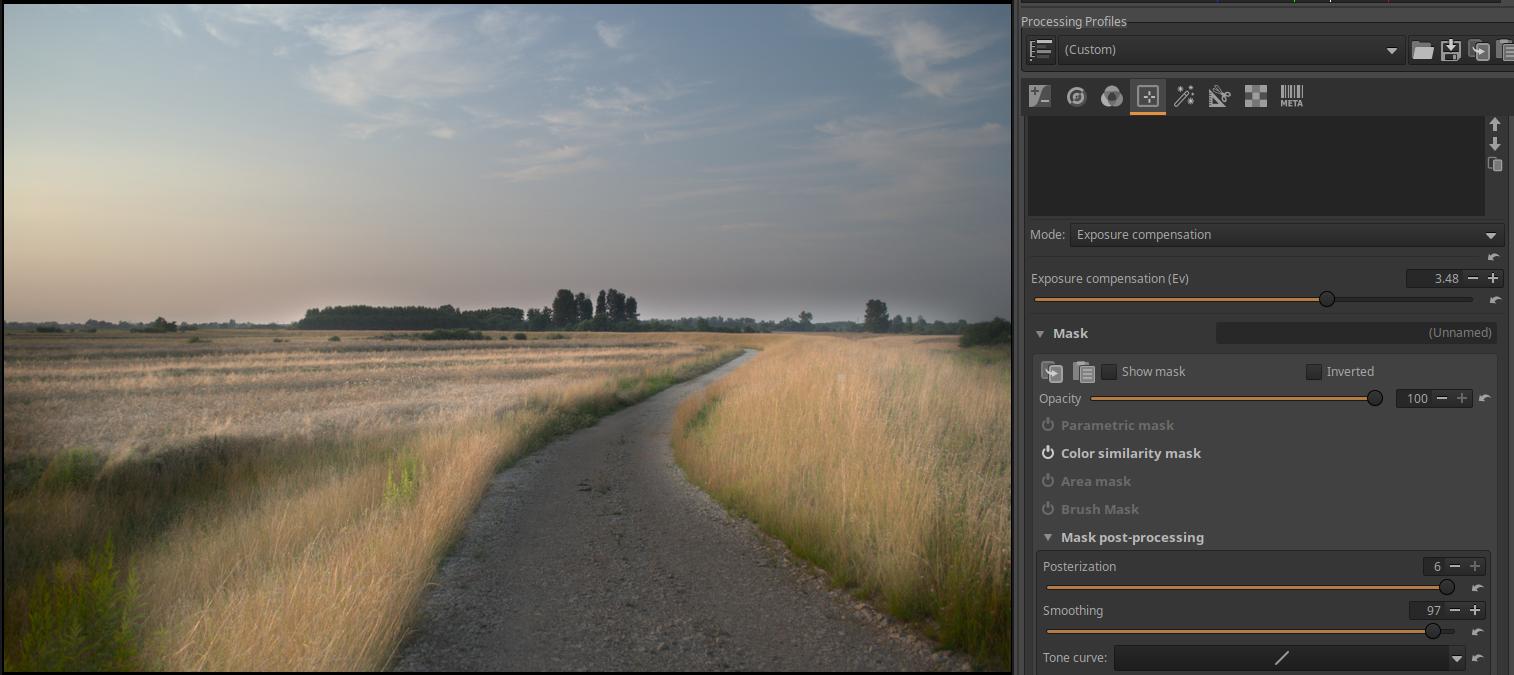
Task: Reset the Opacity slider to default
Action: tap(1484, 398)
